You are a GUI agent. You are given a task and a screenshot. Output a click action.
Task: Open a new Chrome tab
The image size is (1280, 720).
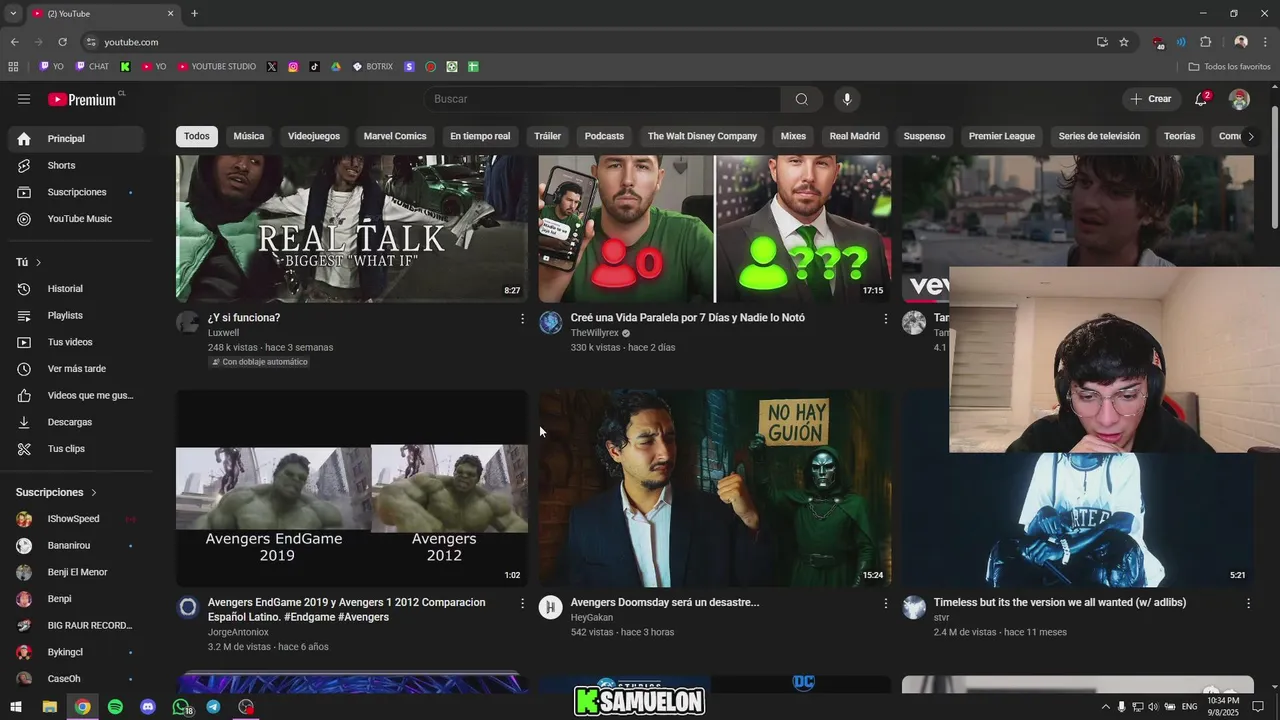click(x=194, y=13)
